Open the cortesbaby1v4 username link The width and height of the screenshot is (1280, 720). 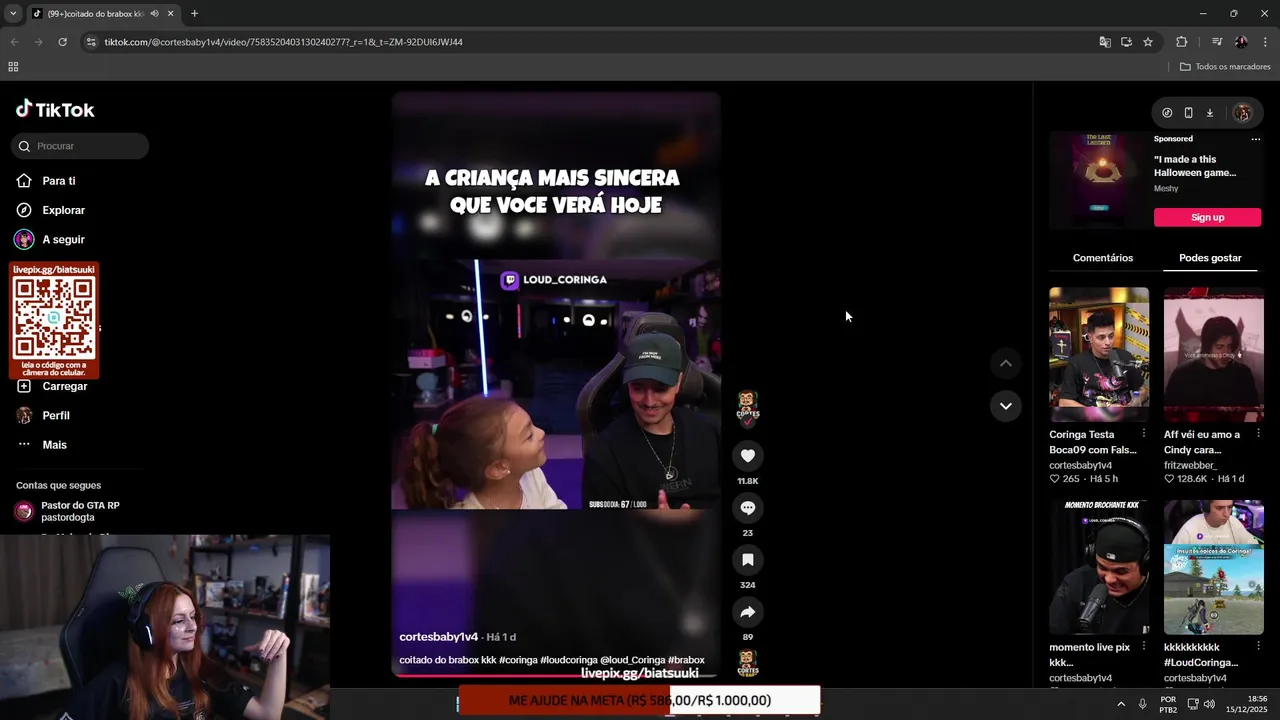[438, 637]
